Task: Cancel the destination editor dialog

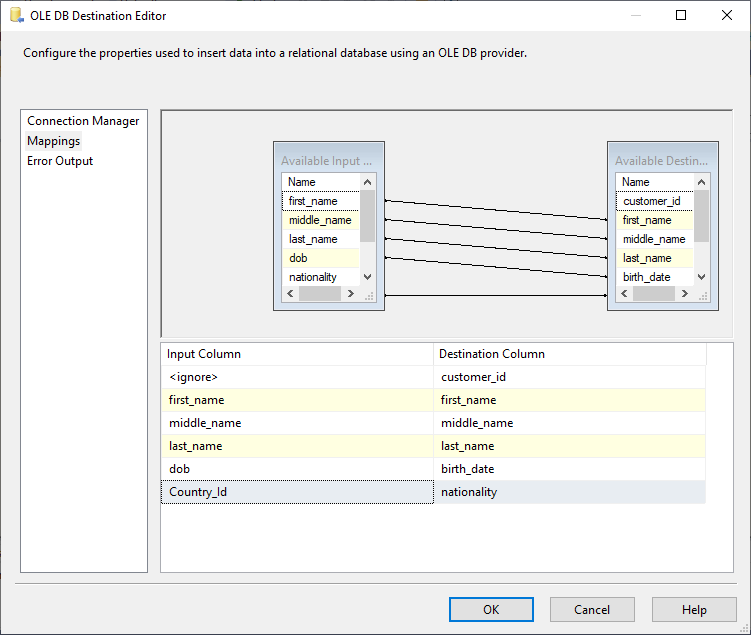Action: (592, 610)
